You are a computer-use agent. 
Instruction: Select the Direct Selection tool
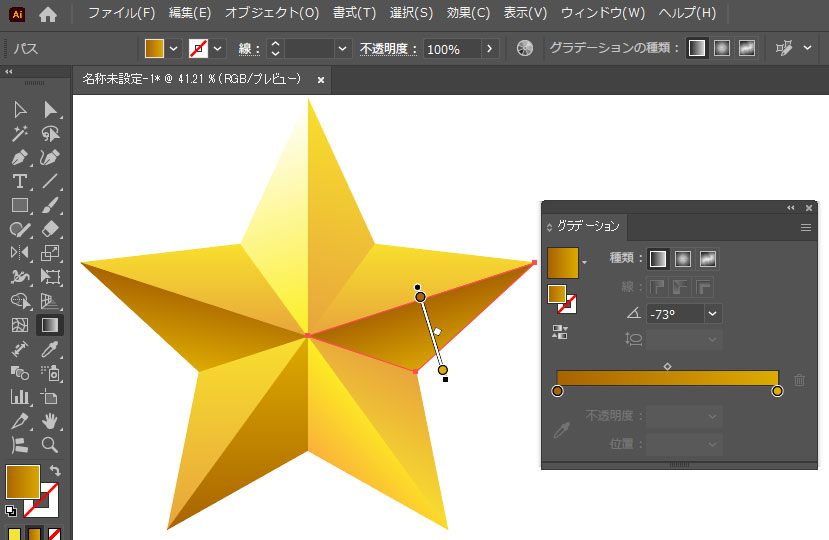50,110
